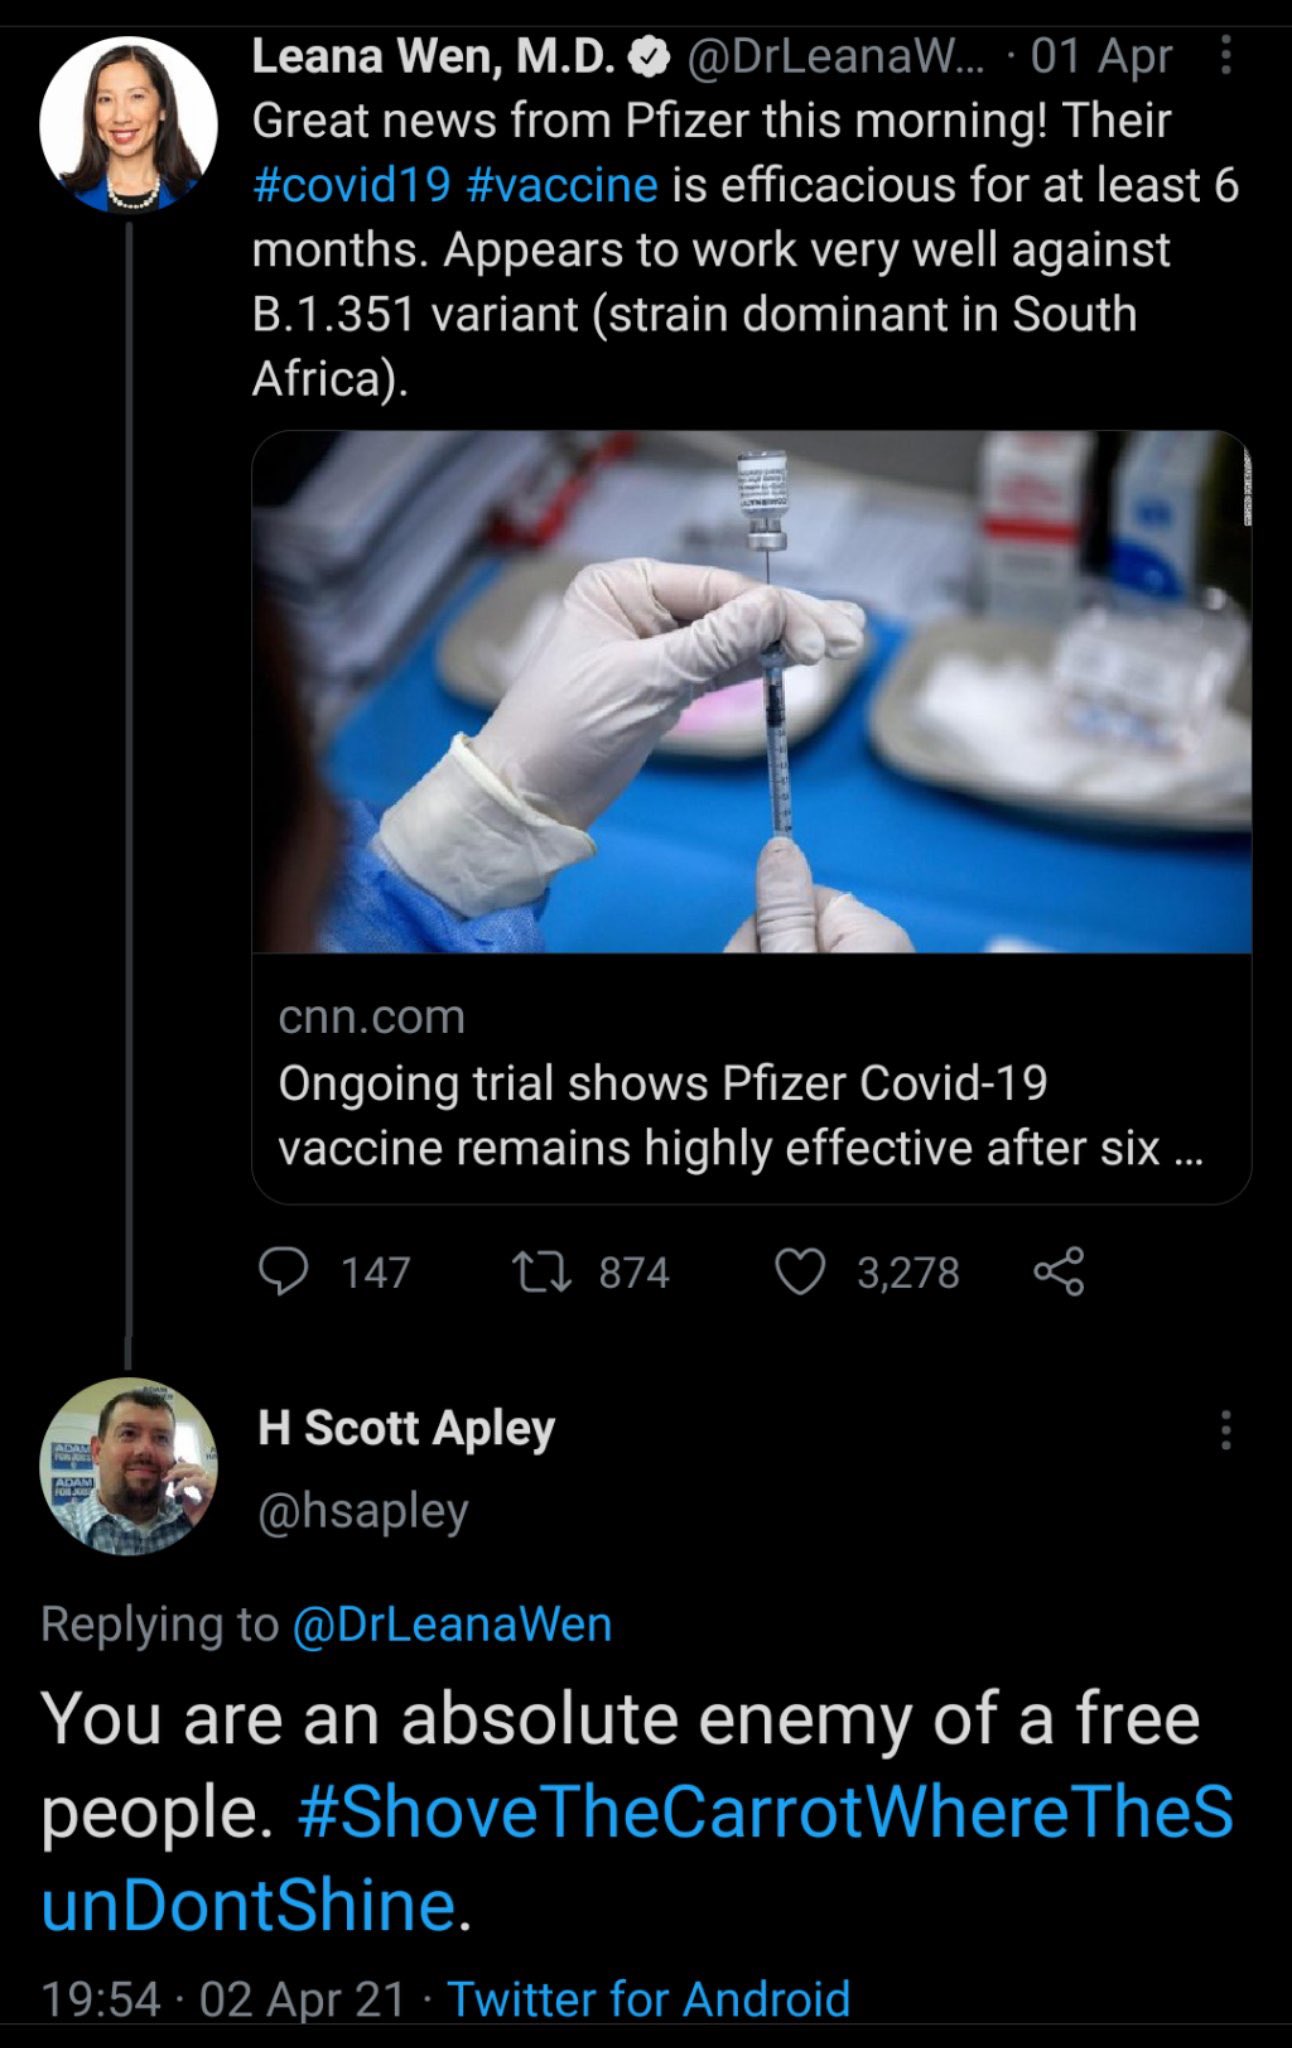The image size is (1292, 2048).
Task: Open H Scott Apley's profile avatar
Action: 128,1466
